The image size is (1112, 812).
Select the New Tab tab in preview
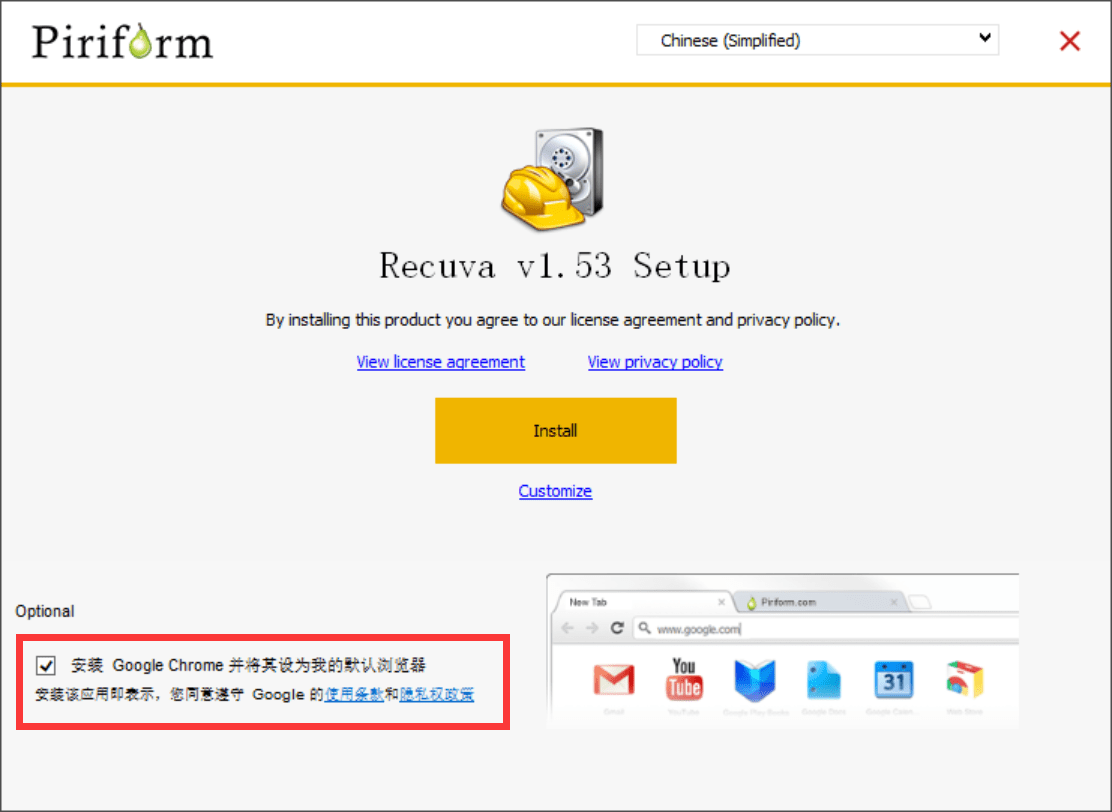[x=644, y=602]
